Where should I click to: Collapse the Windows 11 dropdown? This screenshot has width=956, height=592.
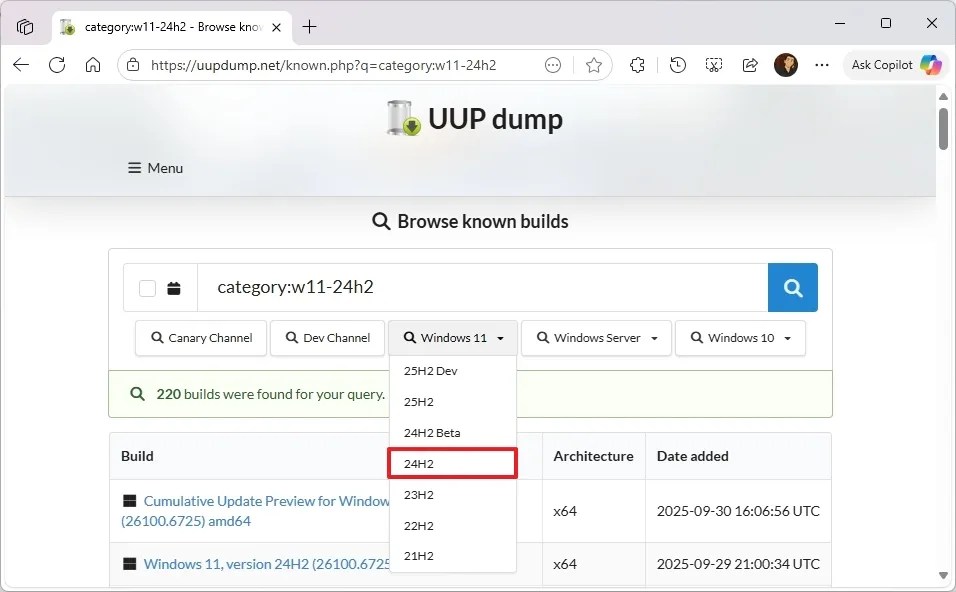[452, 338]
